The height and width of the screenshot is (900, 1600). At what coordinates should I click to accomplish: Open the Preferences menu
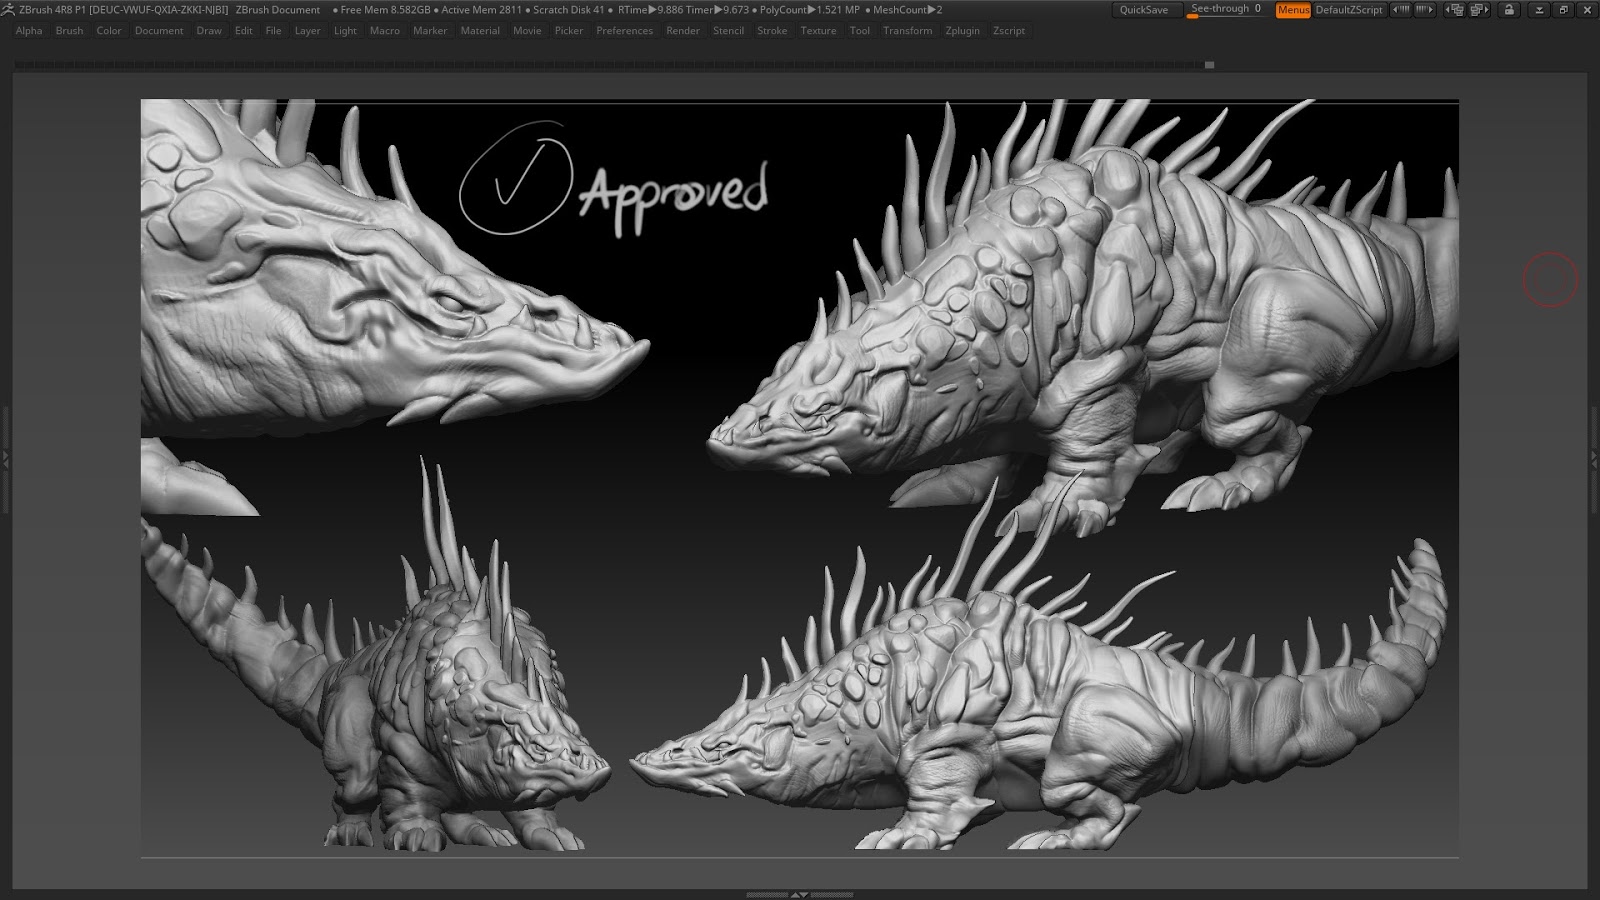624,31
